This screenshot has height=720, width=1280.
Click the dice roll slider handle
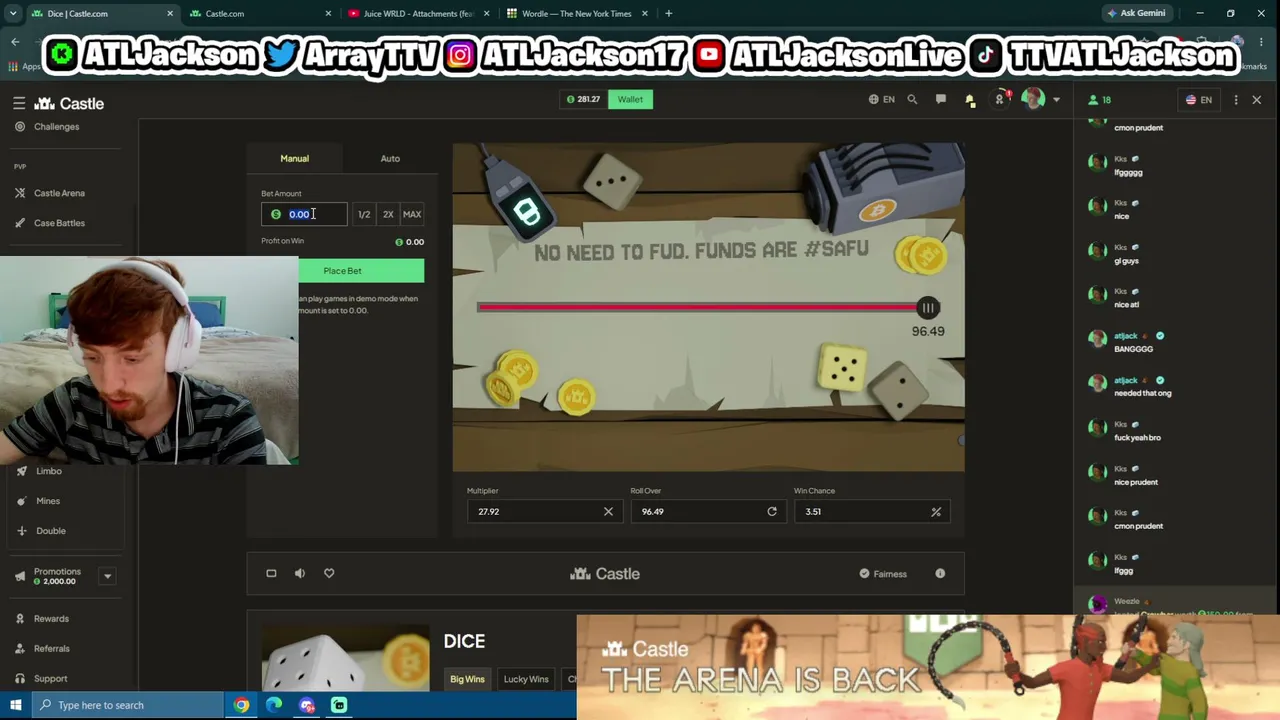(x=928, y=308)
